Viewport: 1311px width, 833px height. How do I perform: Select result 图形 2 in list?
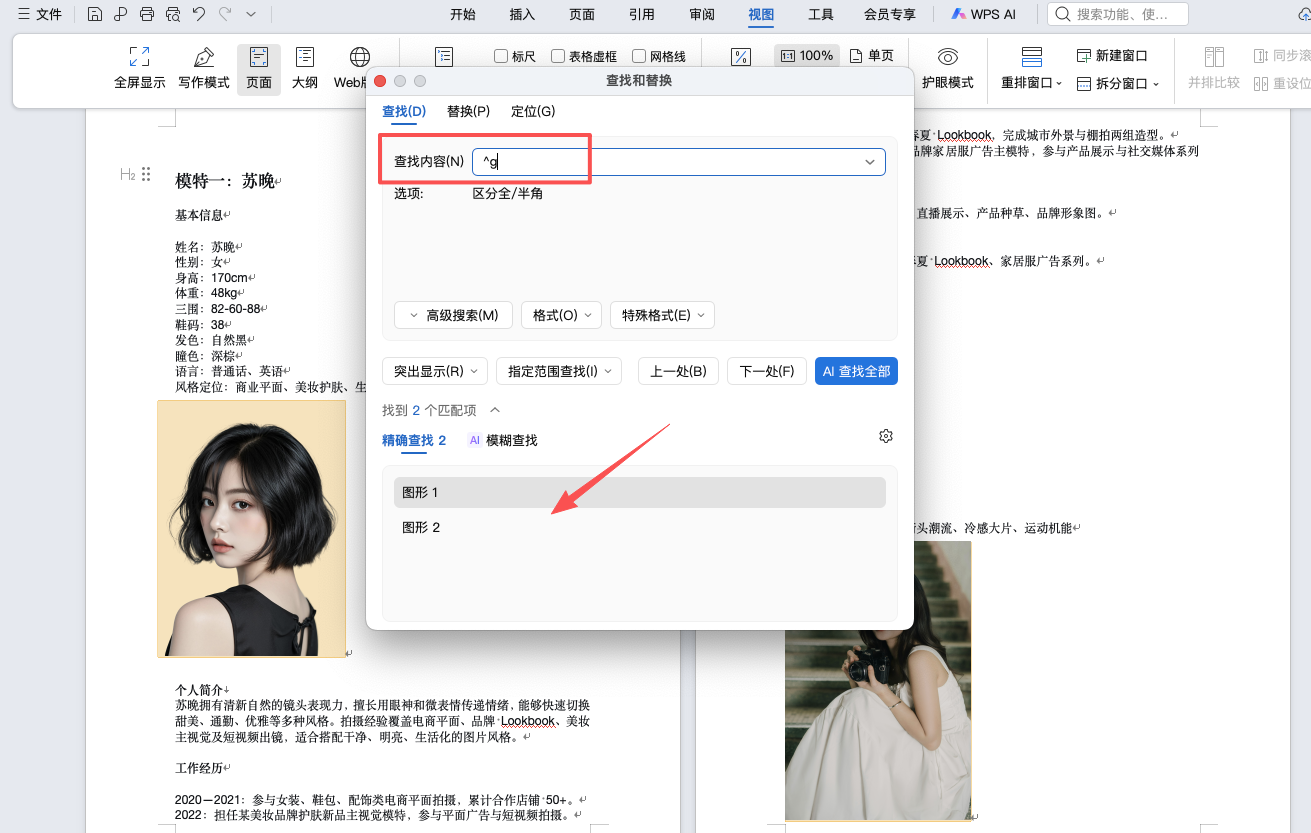click(640, 527)
